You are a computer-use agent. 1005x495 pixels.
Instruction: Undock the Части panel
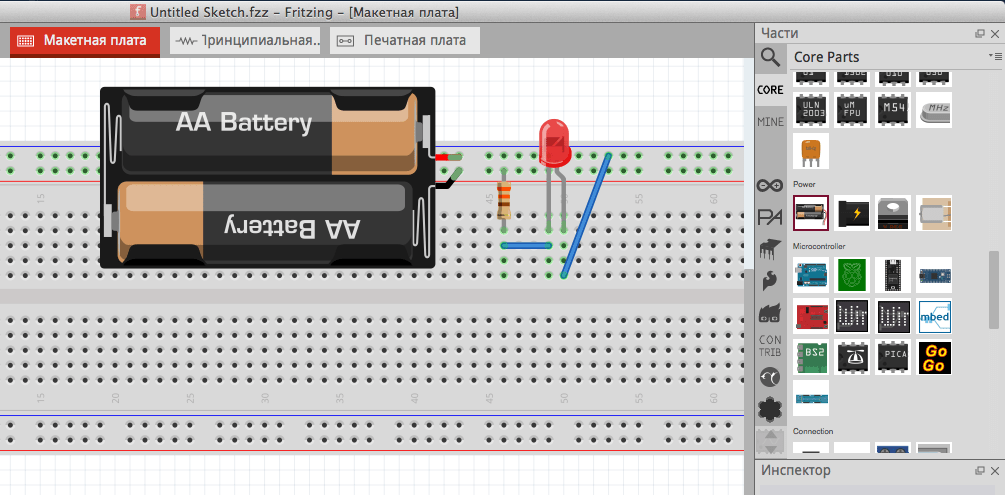pos(980,34)
